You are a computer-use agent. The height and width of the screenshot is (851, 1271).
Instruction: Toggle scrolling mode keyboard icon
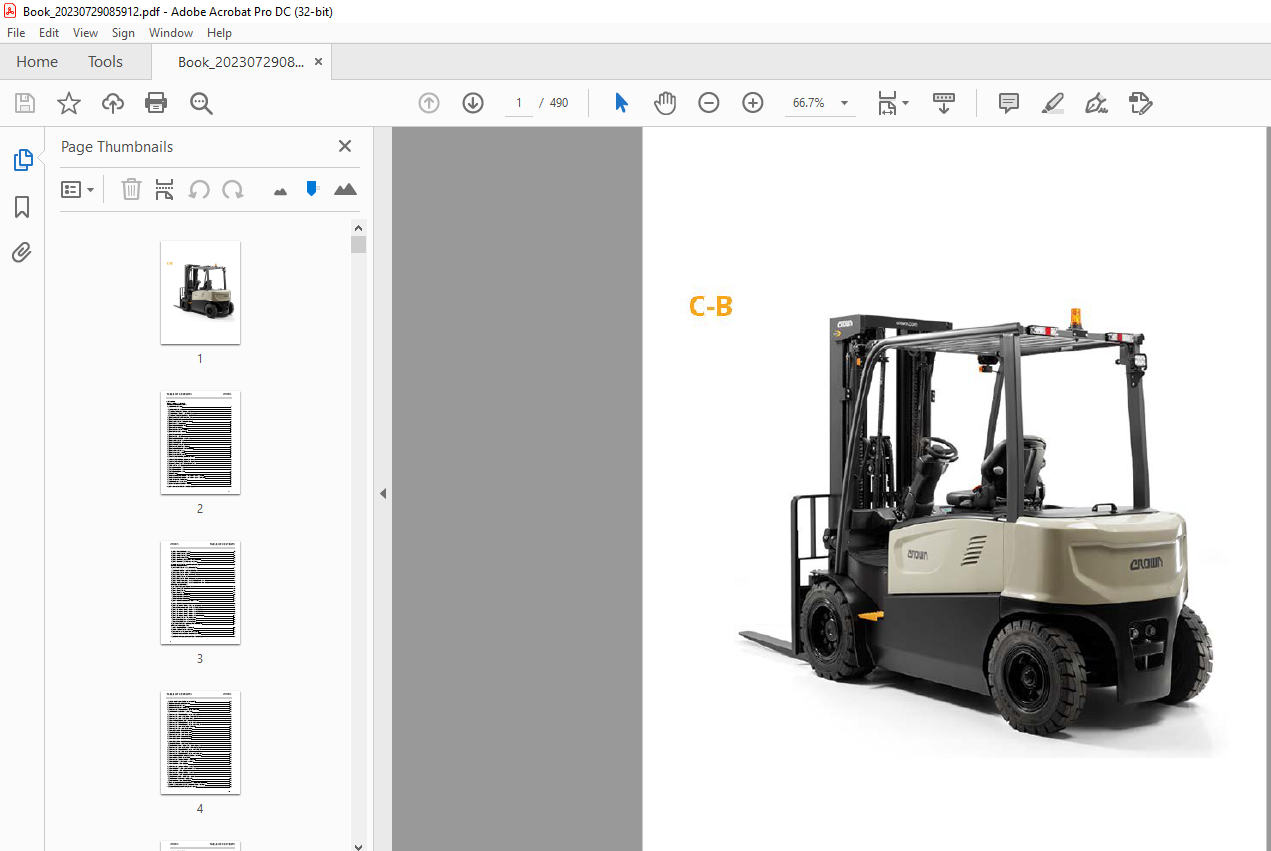pyautogui.click(x=944, y=103)
